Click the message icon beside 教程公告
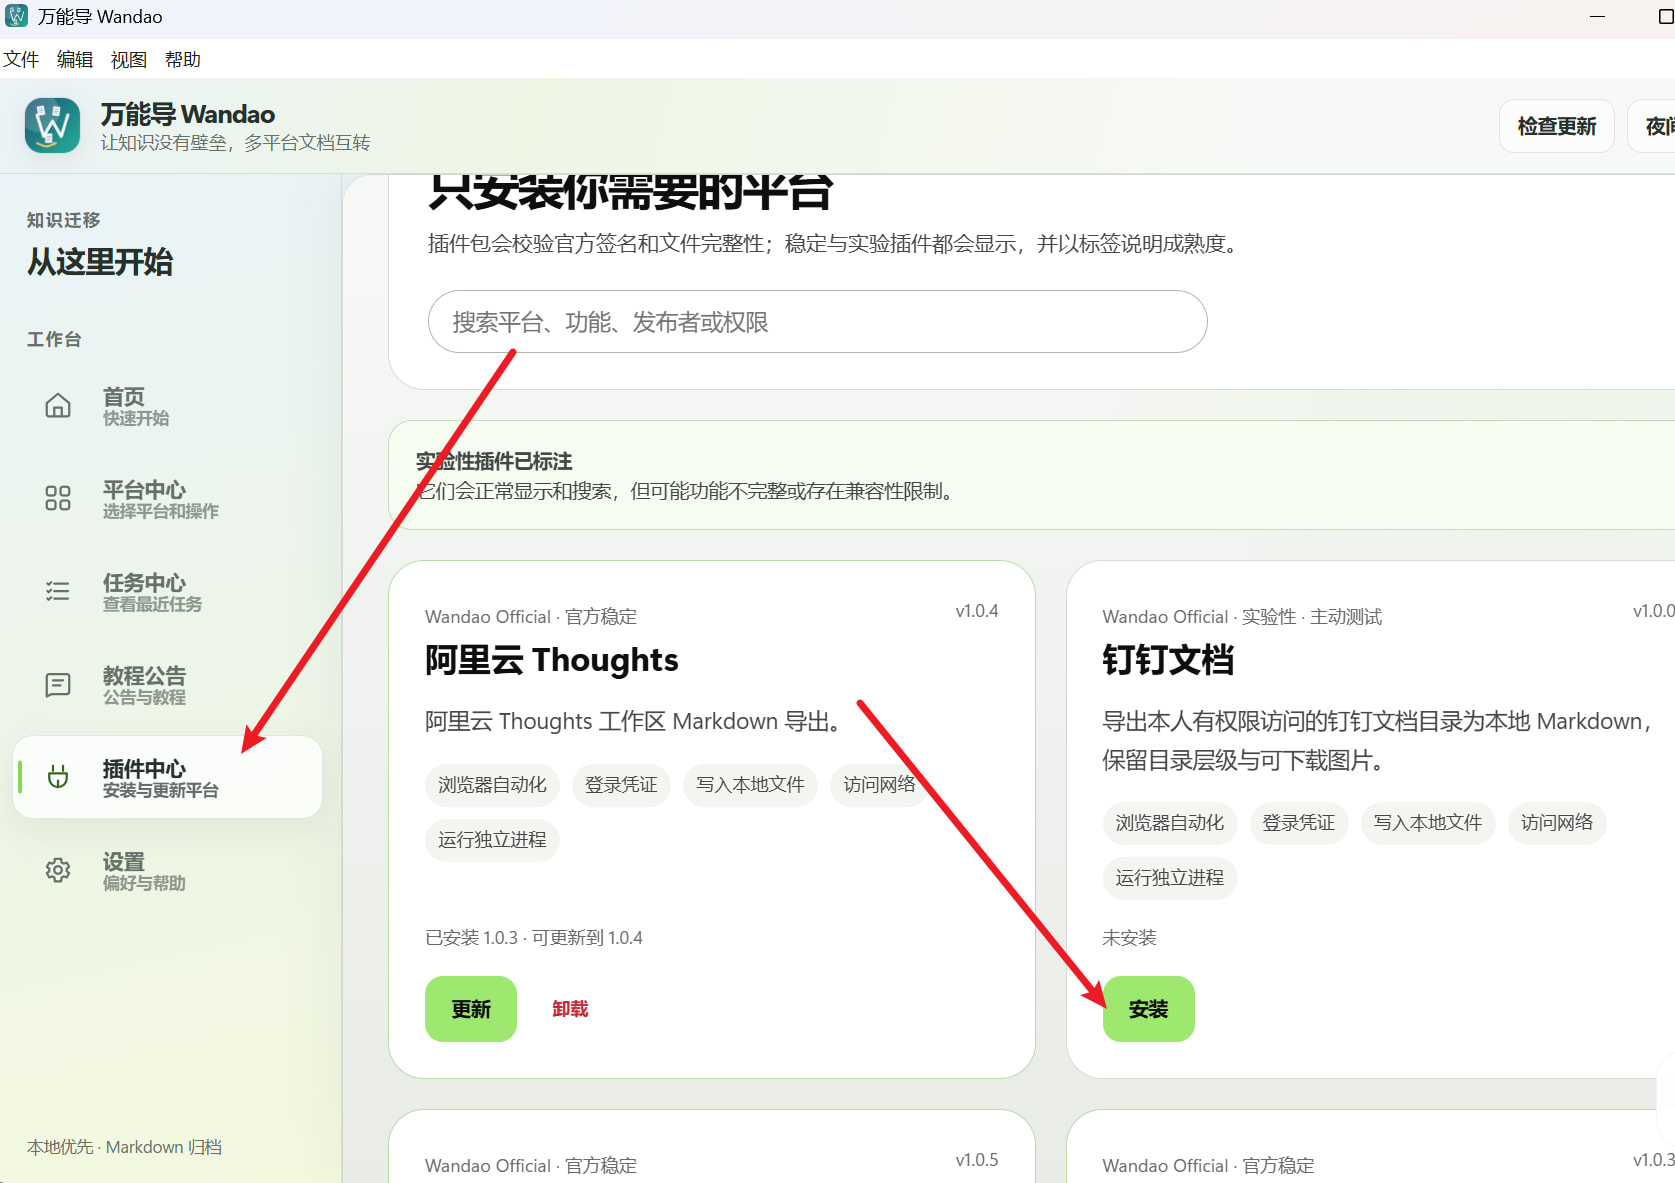Viewport: 1675px width, 1183px height. (58, 685)
